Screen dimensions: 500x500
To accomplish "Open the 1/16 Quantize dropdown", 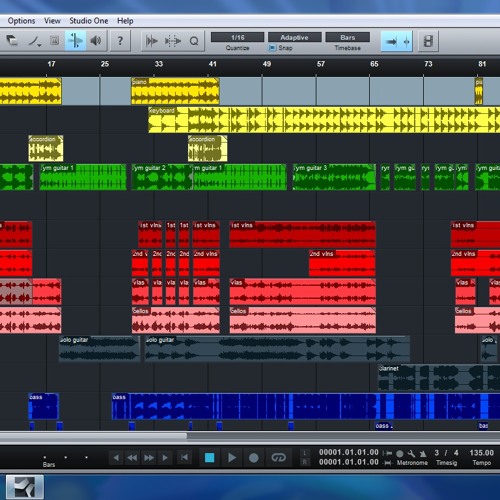I will 237,37.
